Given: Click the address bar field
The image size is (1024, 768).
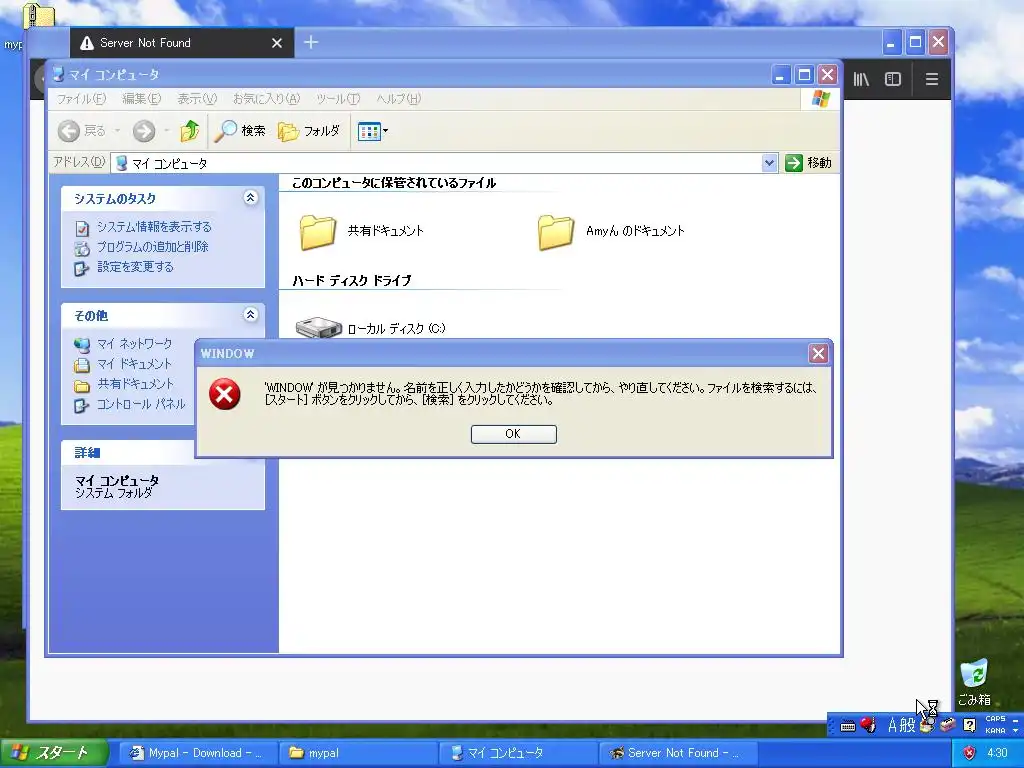Looking at the screenshot, I should [436, 163].
